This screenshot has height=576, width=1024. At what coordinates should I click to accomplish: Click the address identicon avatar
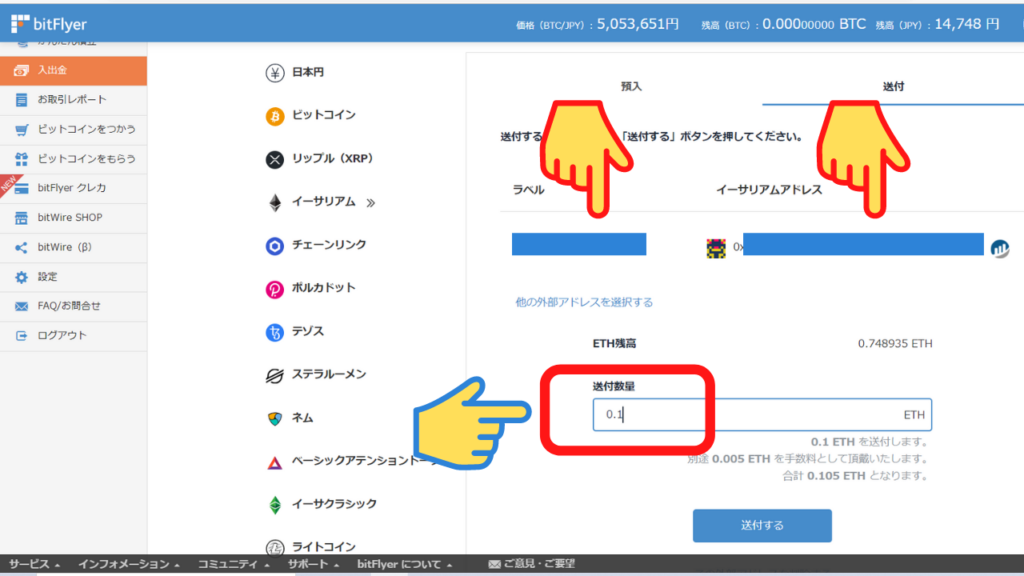pyautogui.click(x=716, y=248)
